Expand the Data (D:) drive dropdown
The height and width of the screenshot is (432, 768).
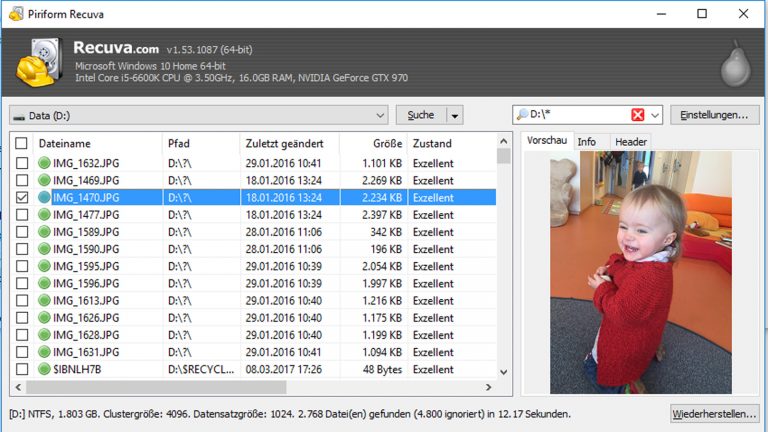[x=380, y=115]
